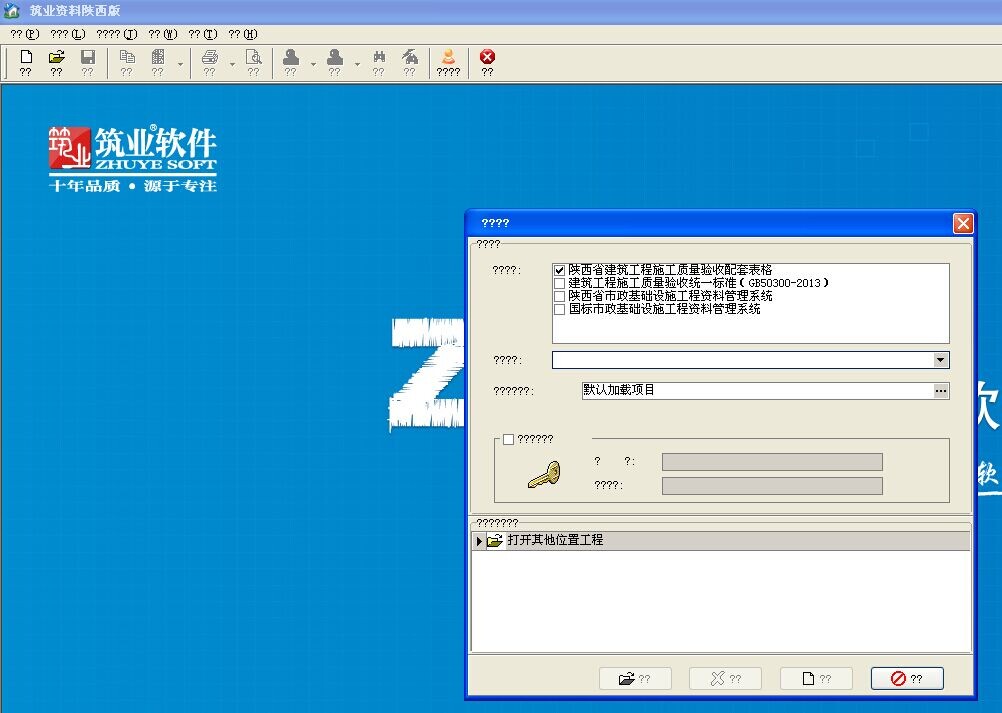1002x713 pixels.
Task: Open the empty combo box dropdown arrow
Action: point(940,360)
